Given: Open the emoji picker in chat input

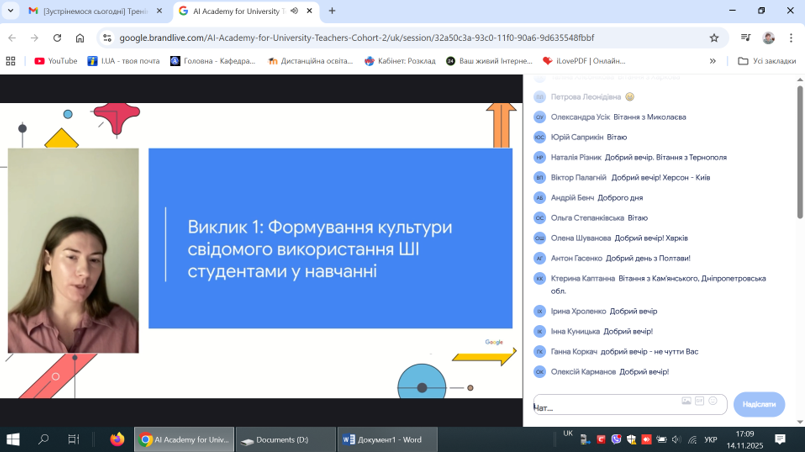Looking at the screenshot, I should point(713,401).
